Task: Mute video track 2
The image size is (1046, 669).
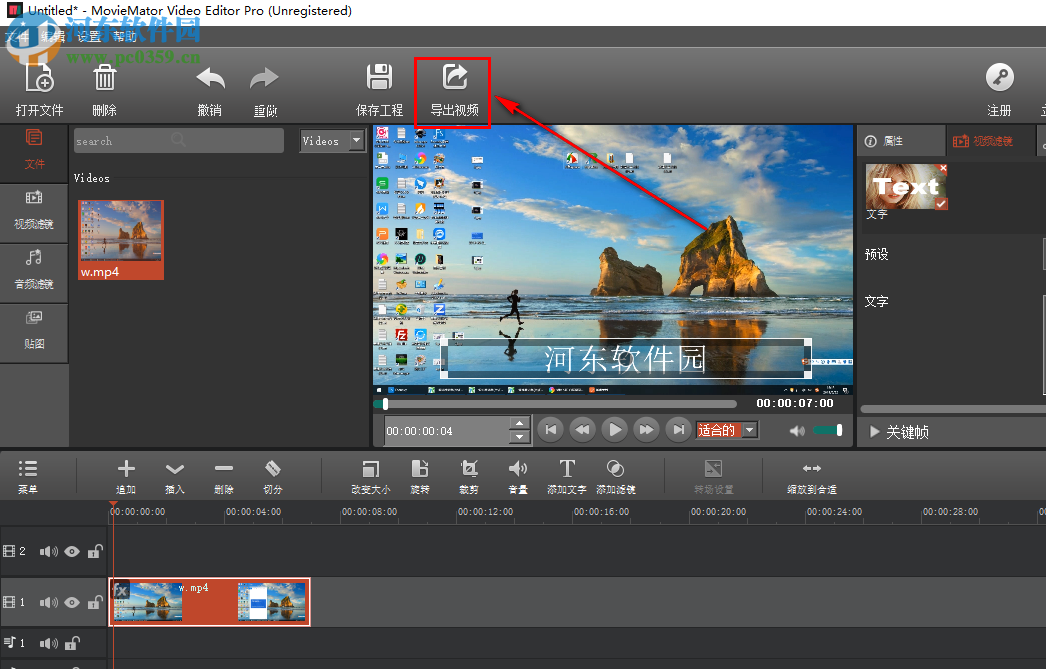Action: click(48, 551)
